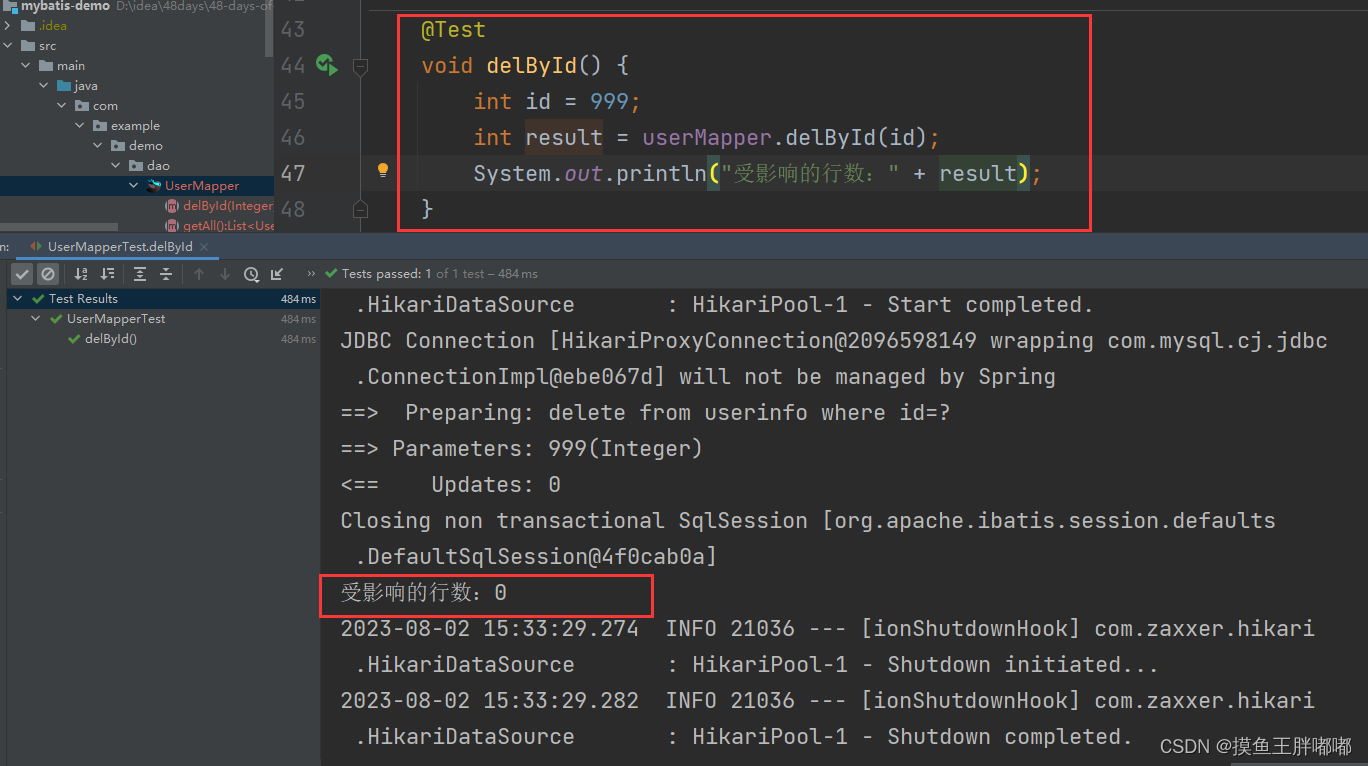Select Test Results root row
Viewport: 1368px width, 766px height.
163,299
